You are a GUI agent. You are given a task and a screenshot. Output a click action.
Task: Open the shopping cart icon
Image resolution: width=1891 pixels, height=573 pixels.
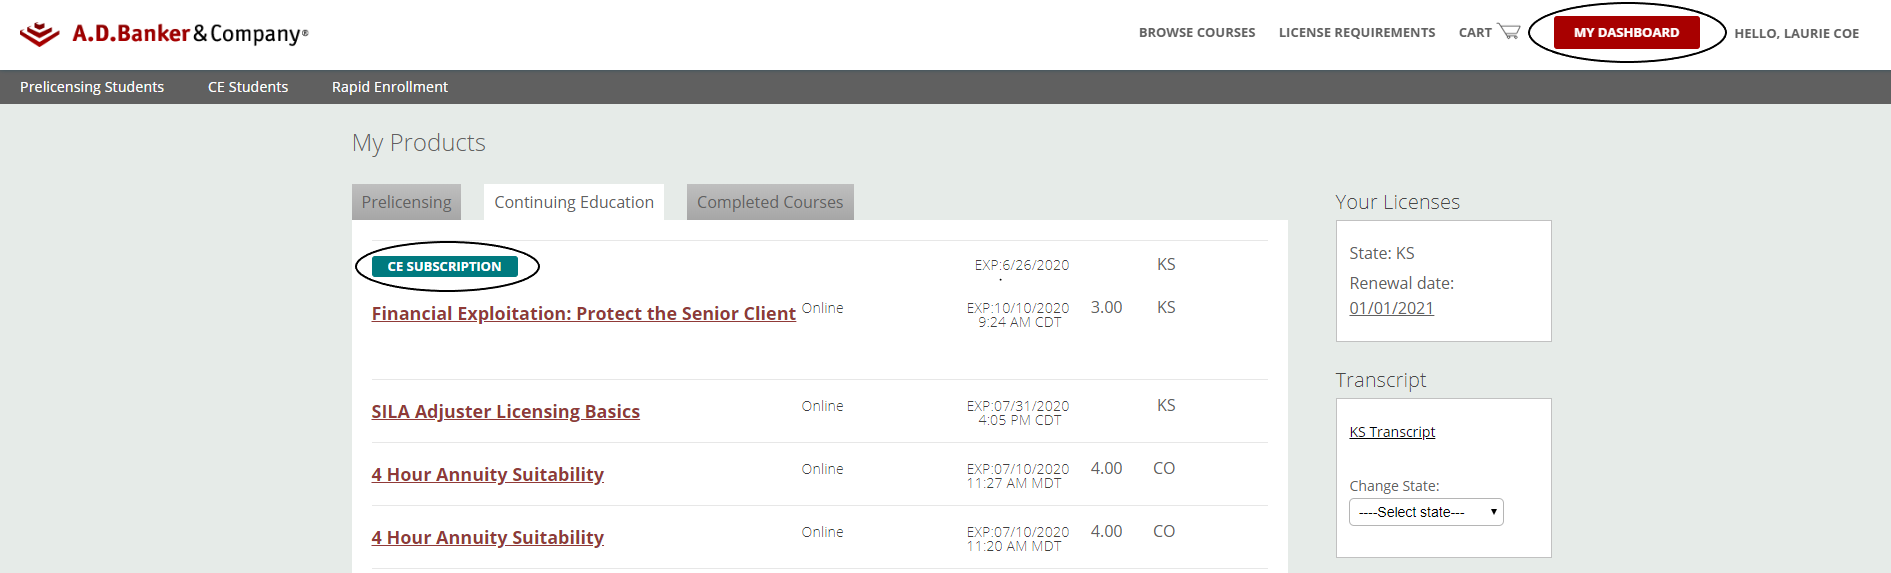(x=1508, y=32)
